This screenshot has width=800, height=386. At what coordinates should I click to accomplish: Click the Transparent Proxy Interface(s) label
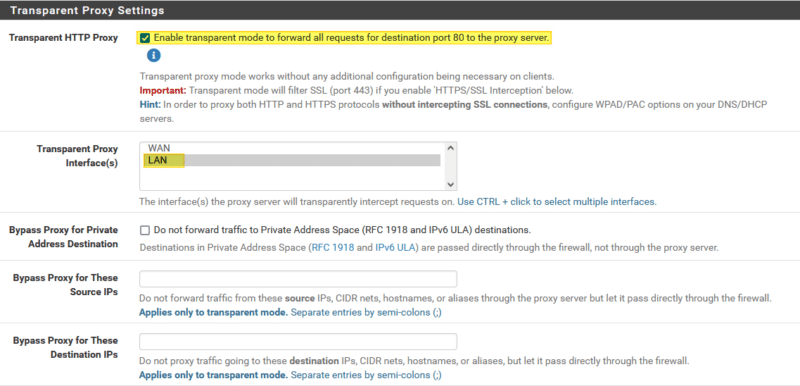coord(77,156)
